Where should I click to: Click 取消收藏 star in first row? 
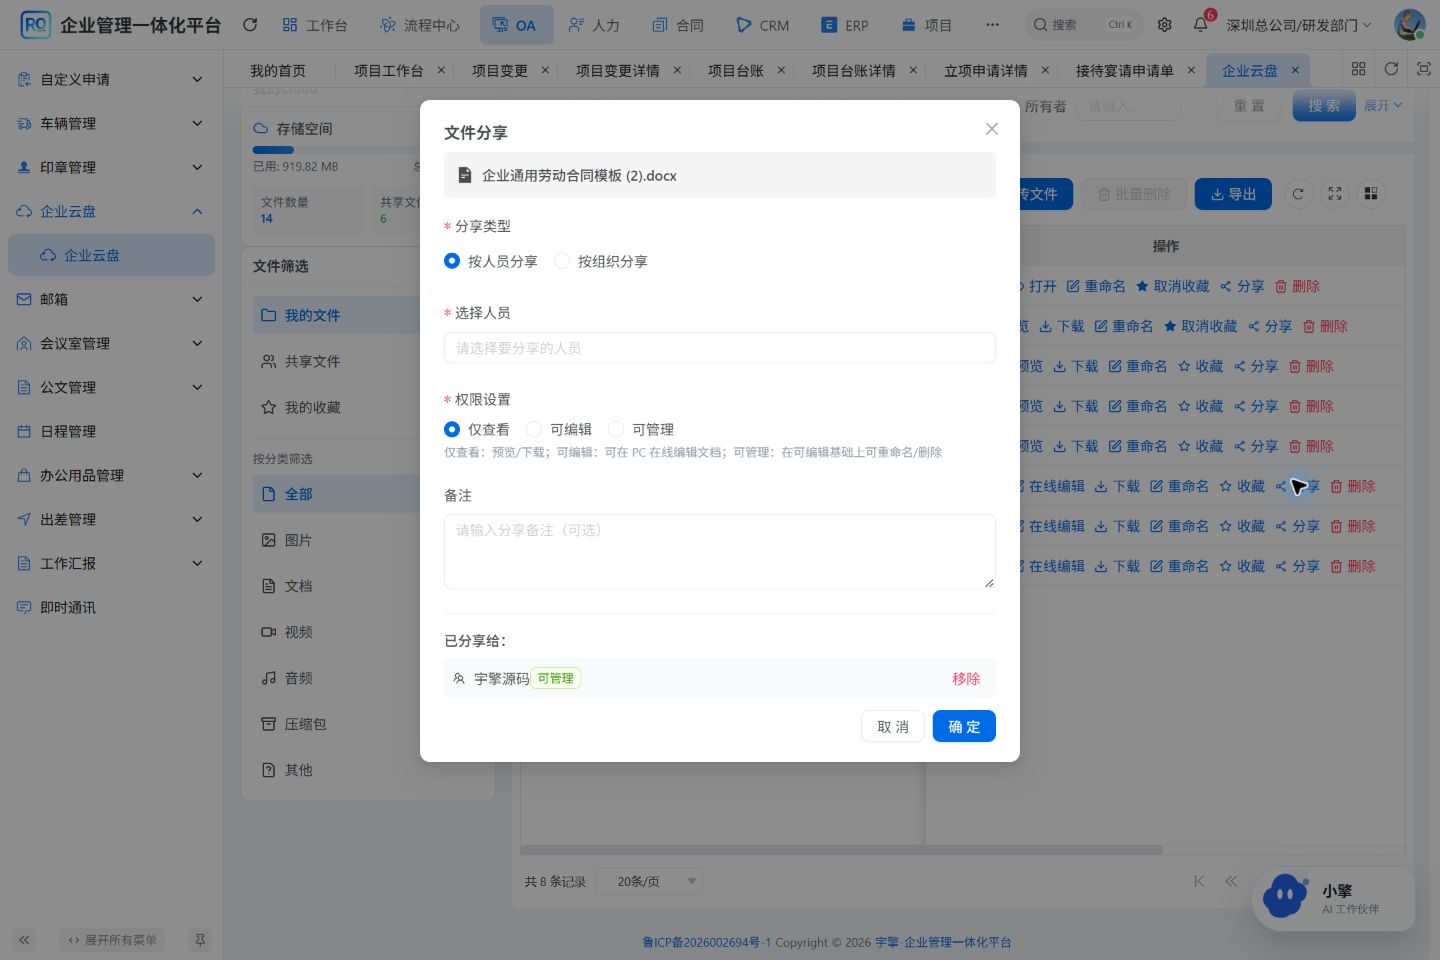(1172, 286)
